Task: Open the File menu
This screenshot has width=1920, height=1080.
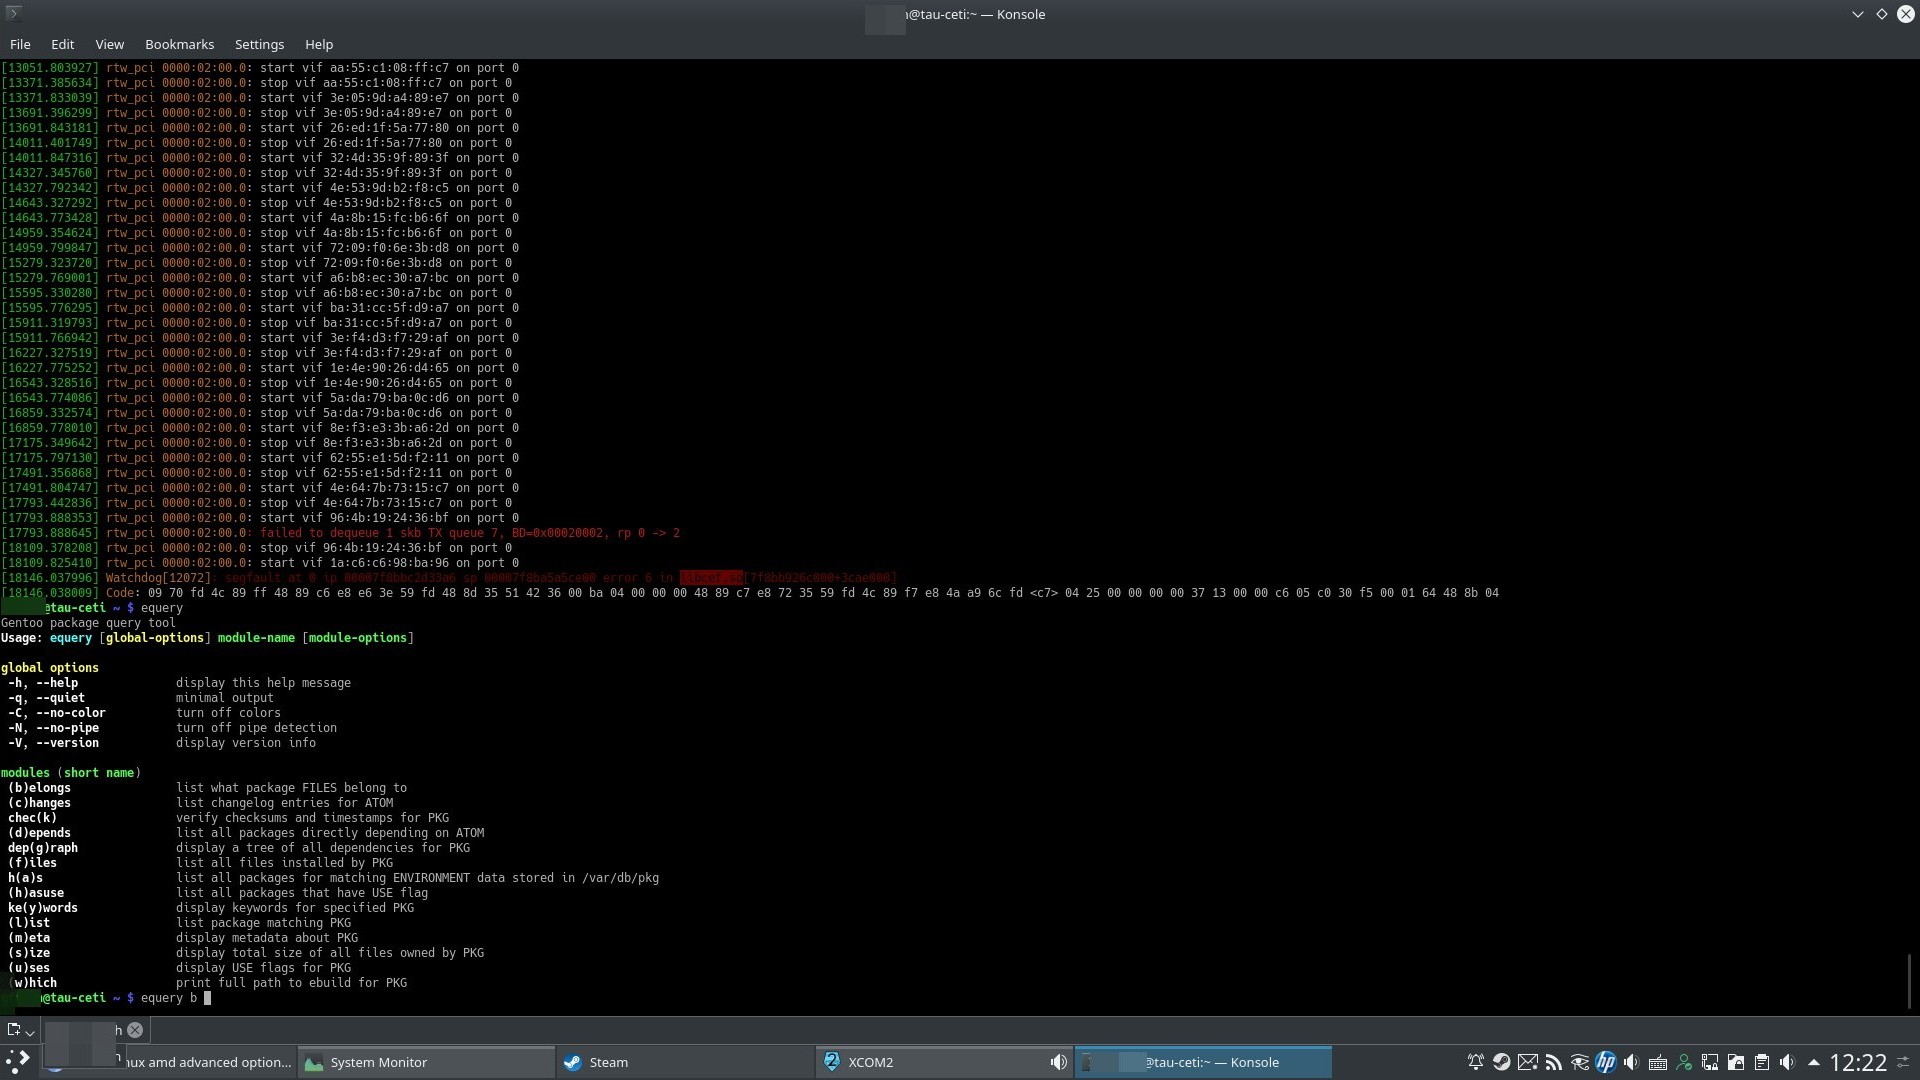Action: pyautogui.click(x=20, y=44)
